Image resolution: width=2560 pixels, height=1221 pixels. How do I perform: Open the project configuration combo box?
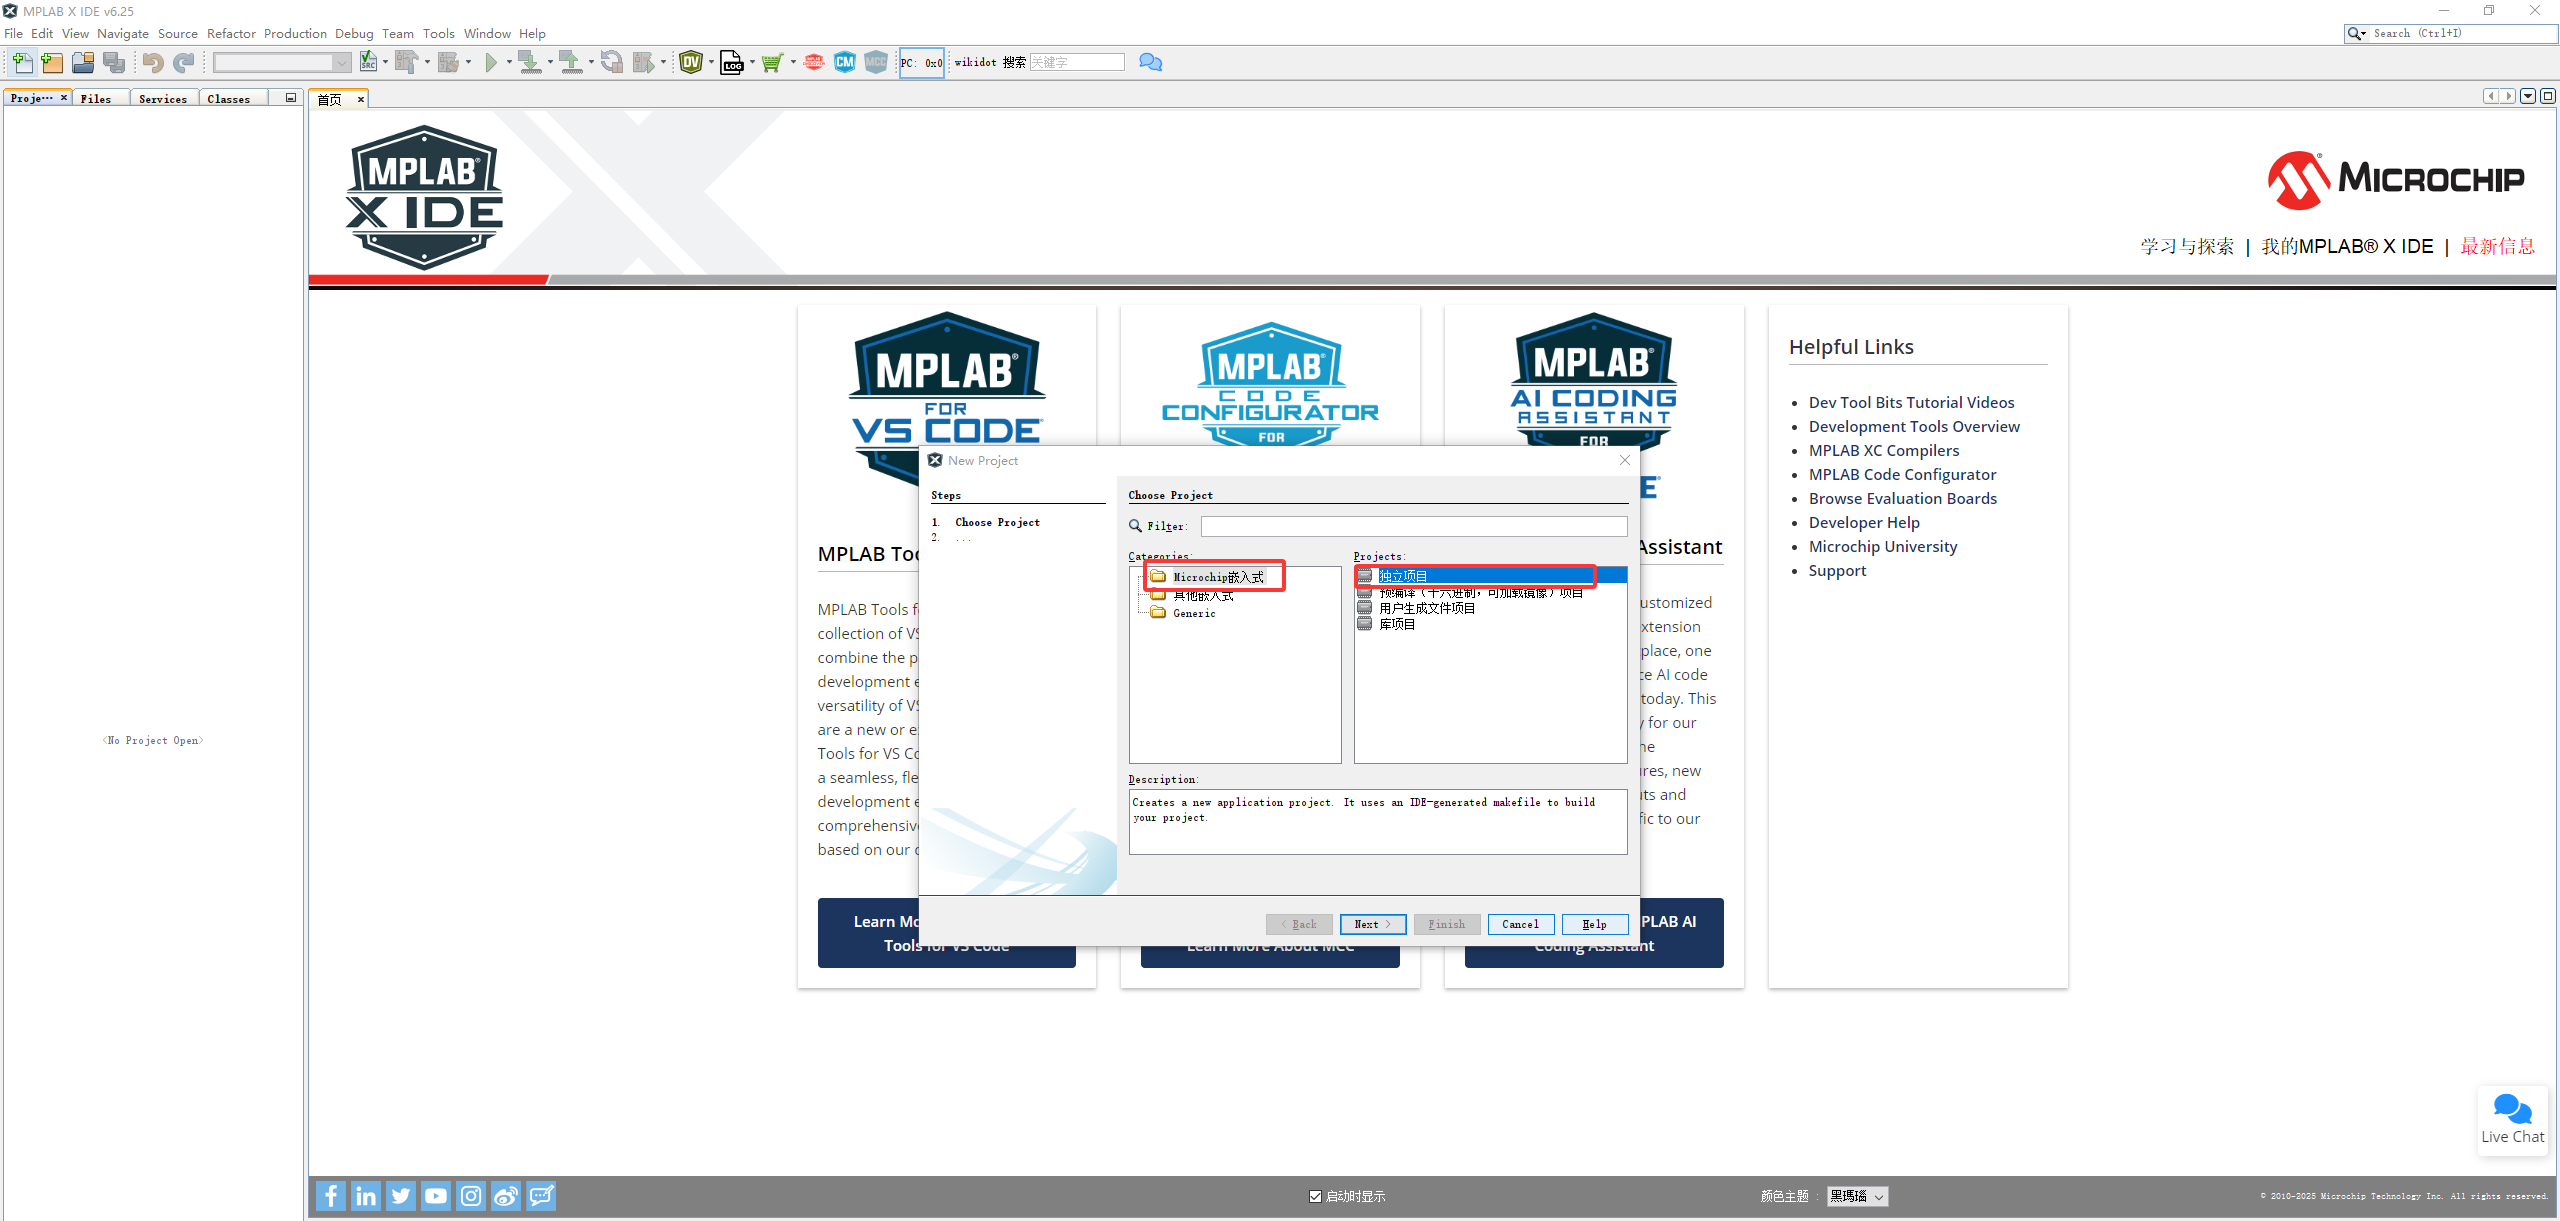[281, 63]
